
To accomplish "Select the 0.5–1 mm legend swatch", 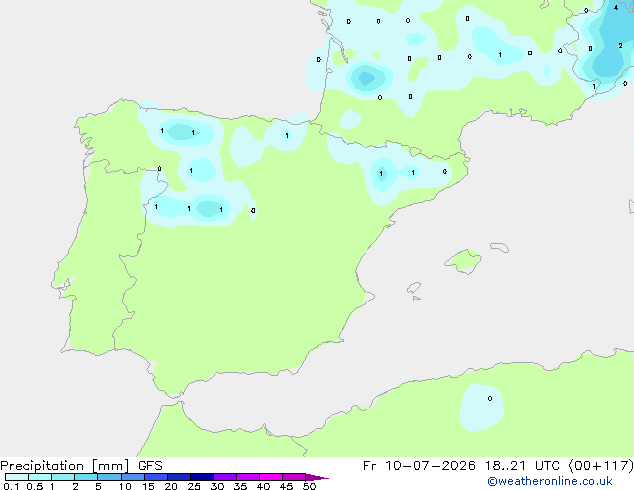I will (x=40, y=477).
